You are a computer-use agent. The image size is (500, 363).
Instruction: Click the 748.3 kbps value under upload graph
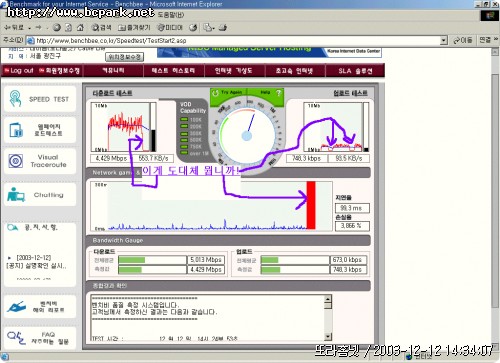coord(306,158)
